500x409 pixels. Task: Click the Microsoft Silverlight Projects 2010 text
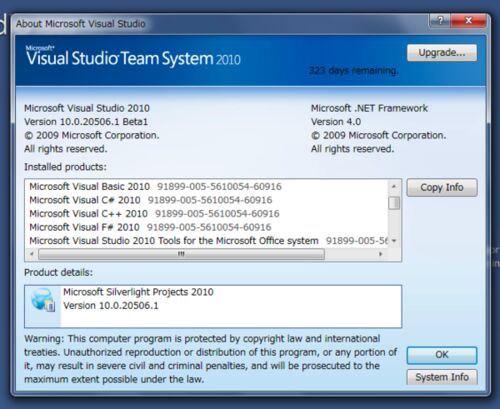138,292
